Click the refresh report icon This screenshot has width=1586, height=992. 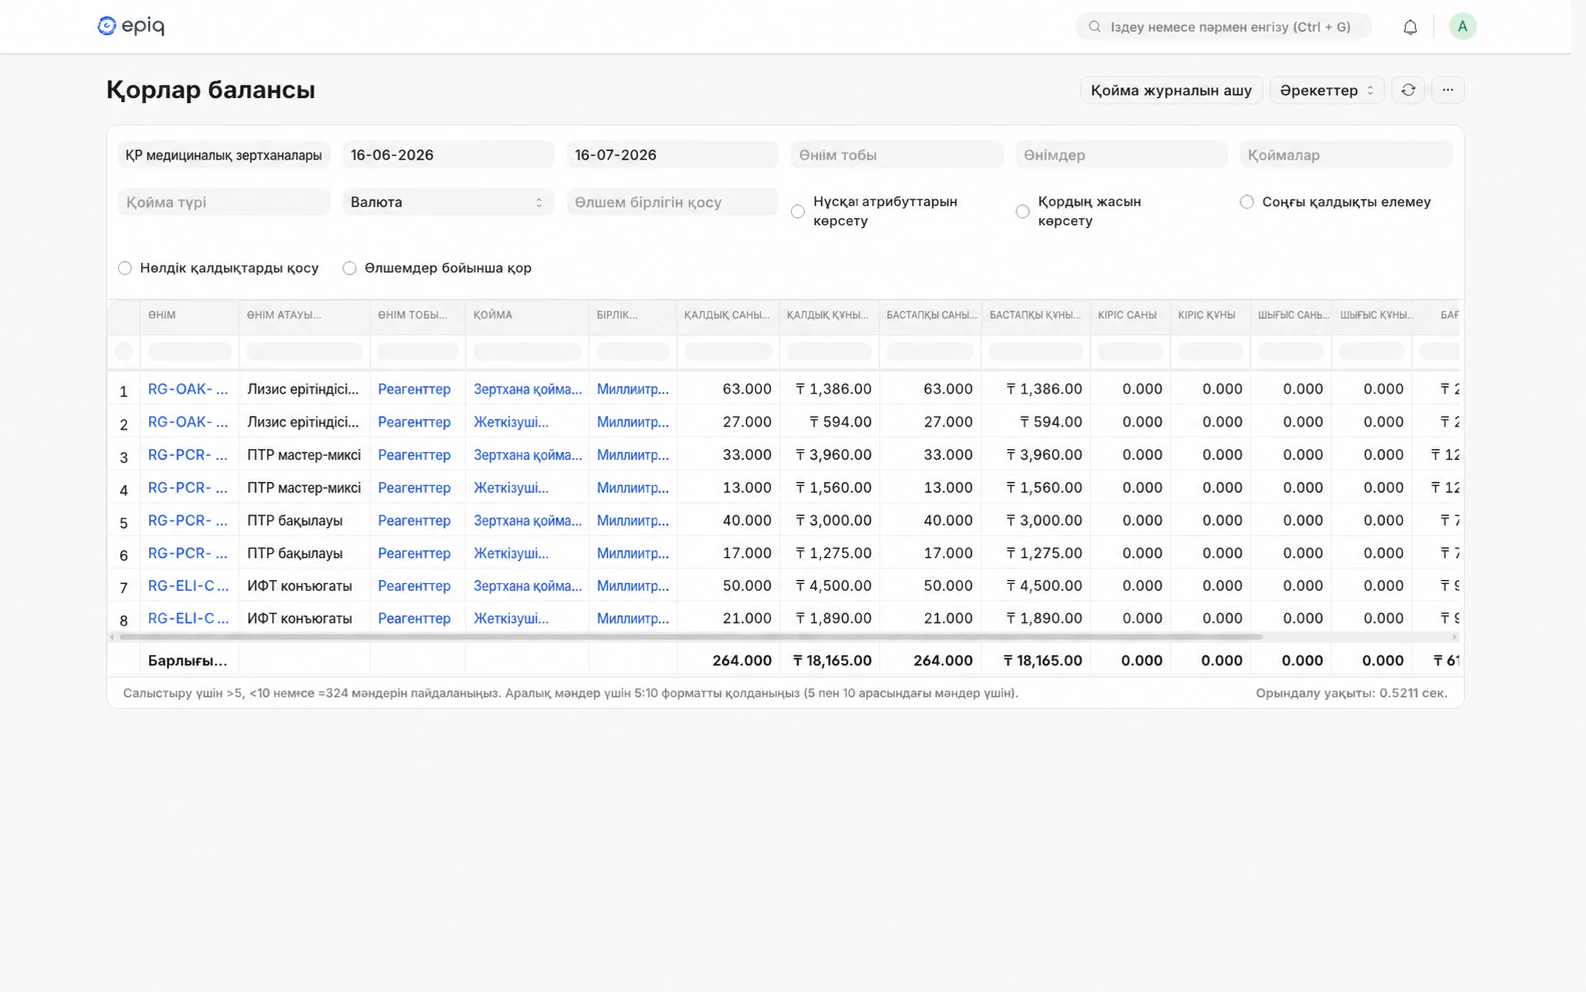point(1408,90)
